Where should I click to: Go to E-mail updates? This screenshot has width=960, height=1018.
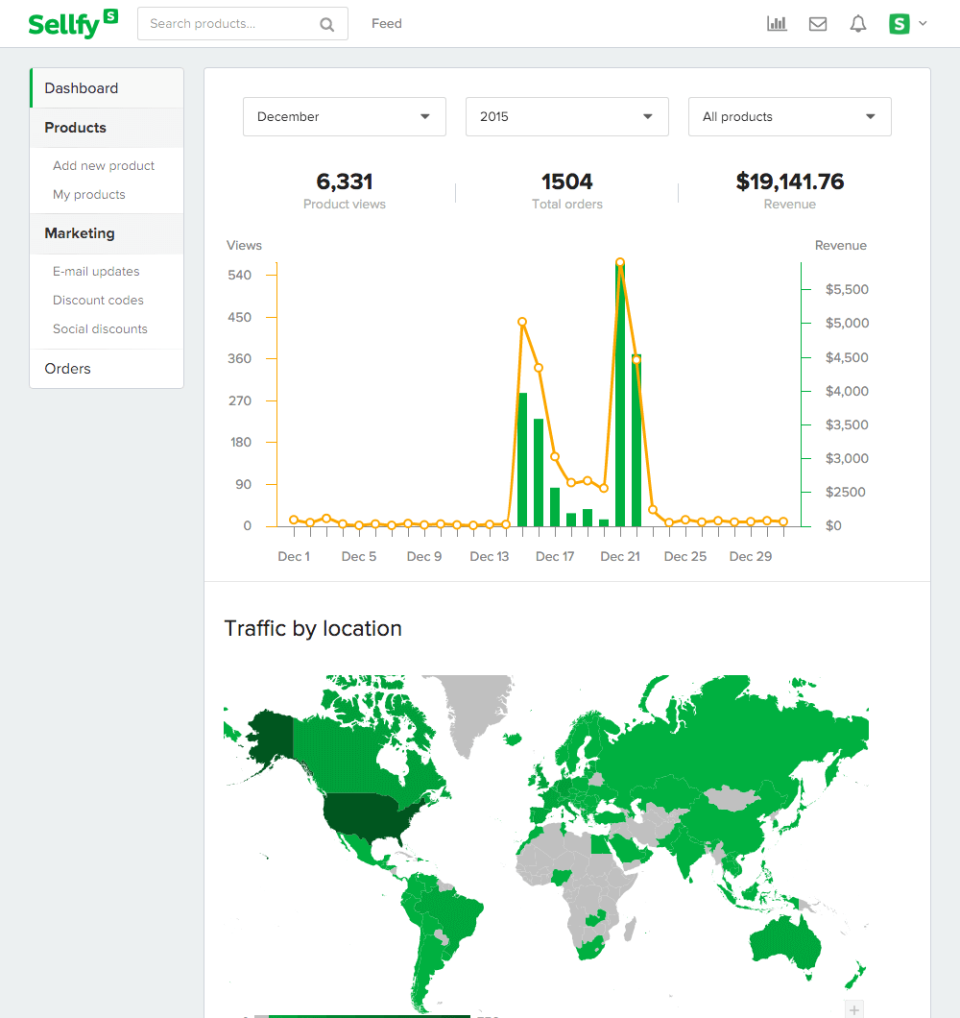point(96,272)
